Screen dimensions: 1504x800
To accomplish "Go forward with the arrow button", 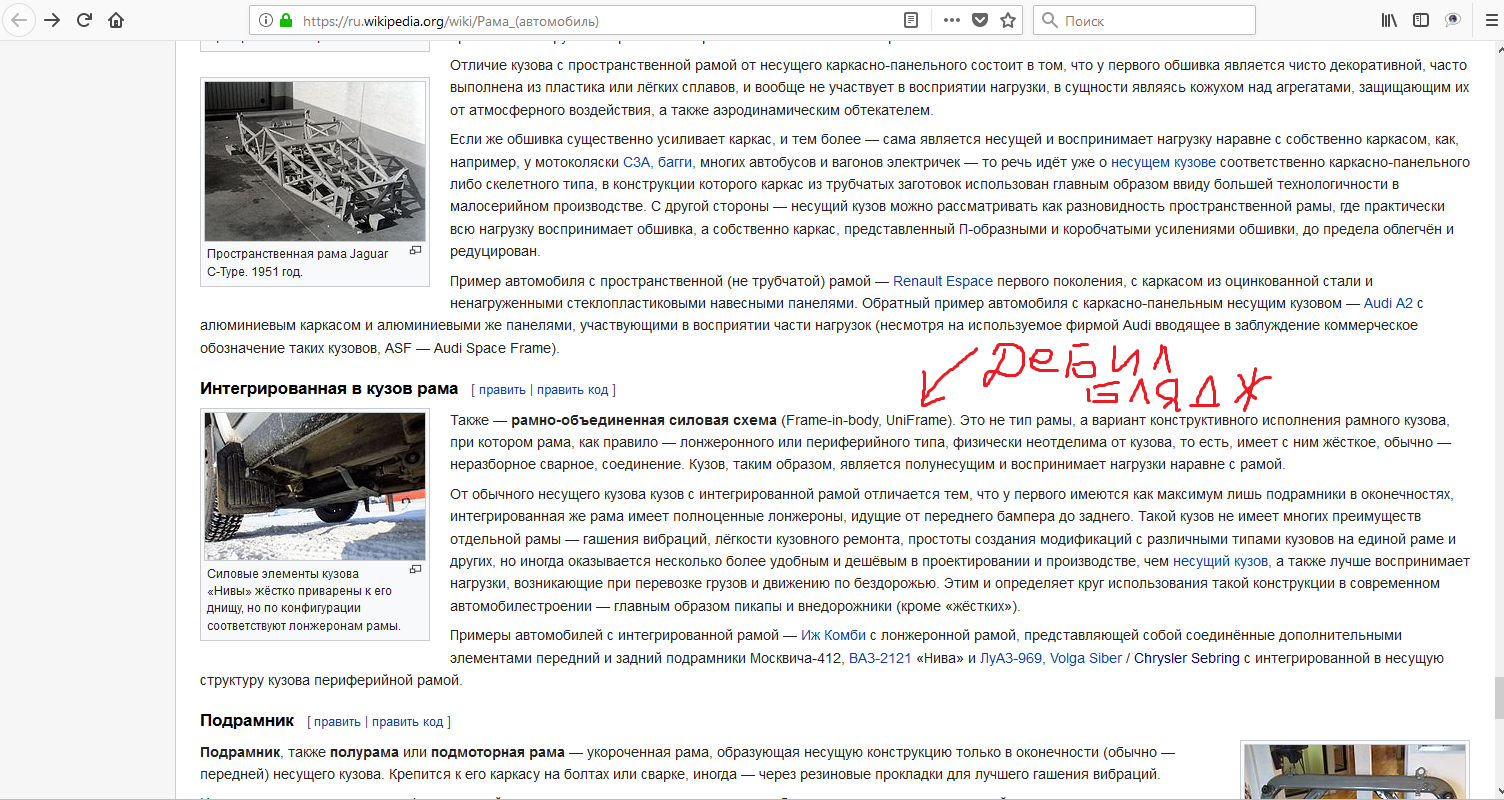I will [x=52, y=20].
